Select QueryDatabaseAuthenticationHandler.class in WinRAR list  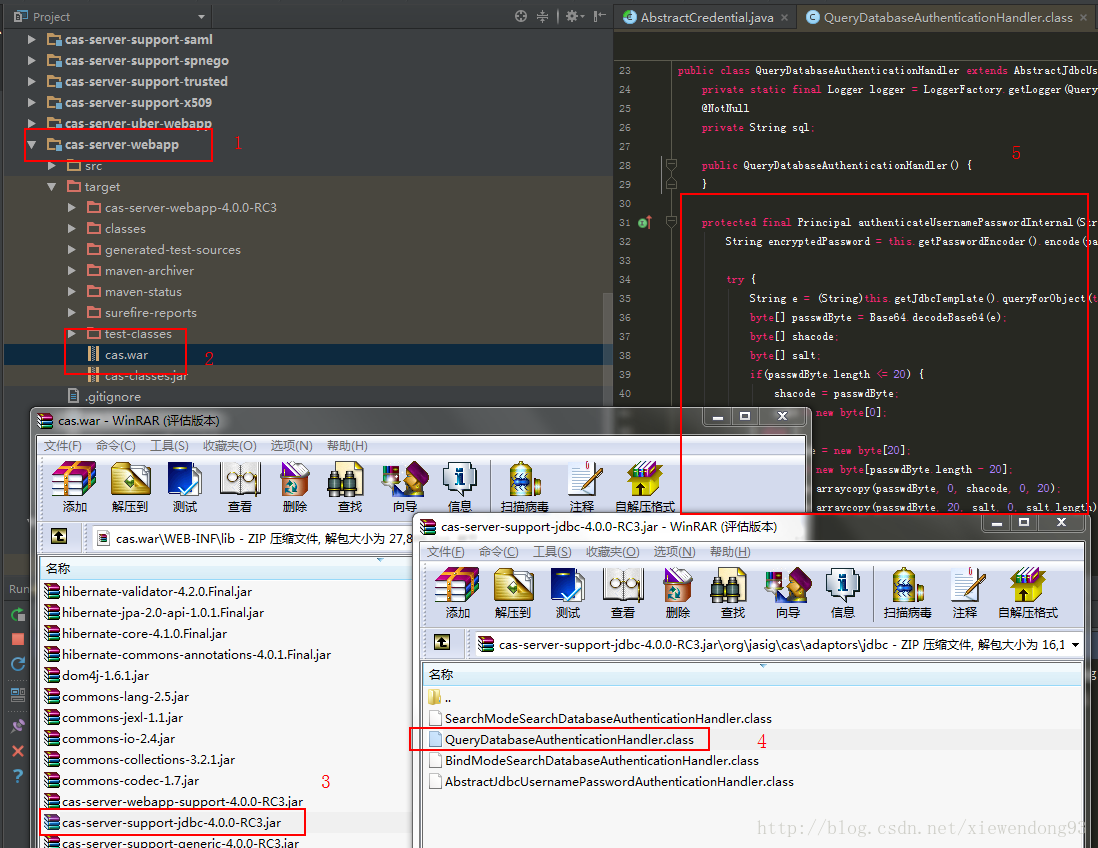[569, 739]
